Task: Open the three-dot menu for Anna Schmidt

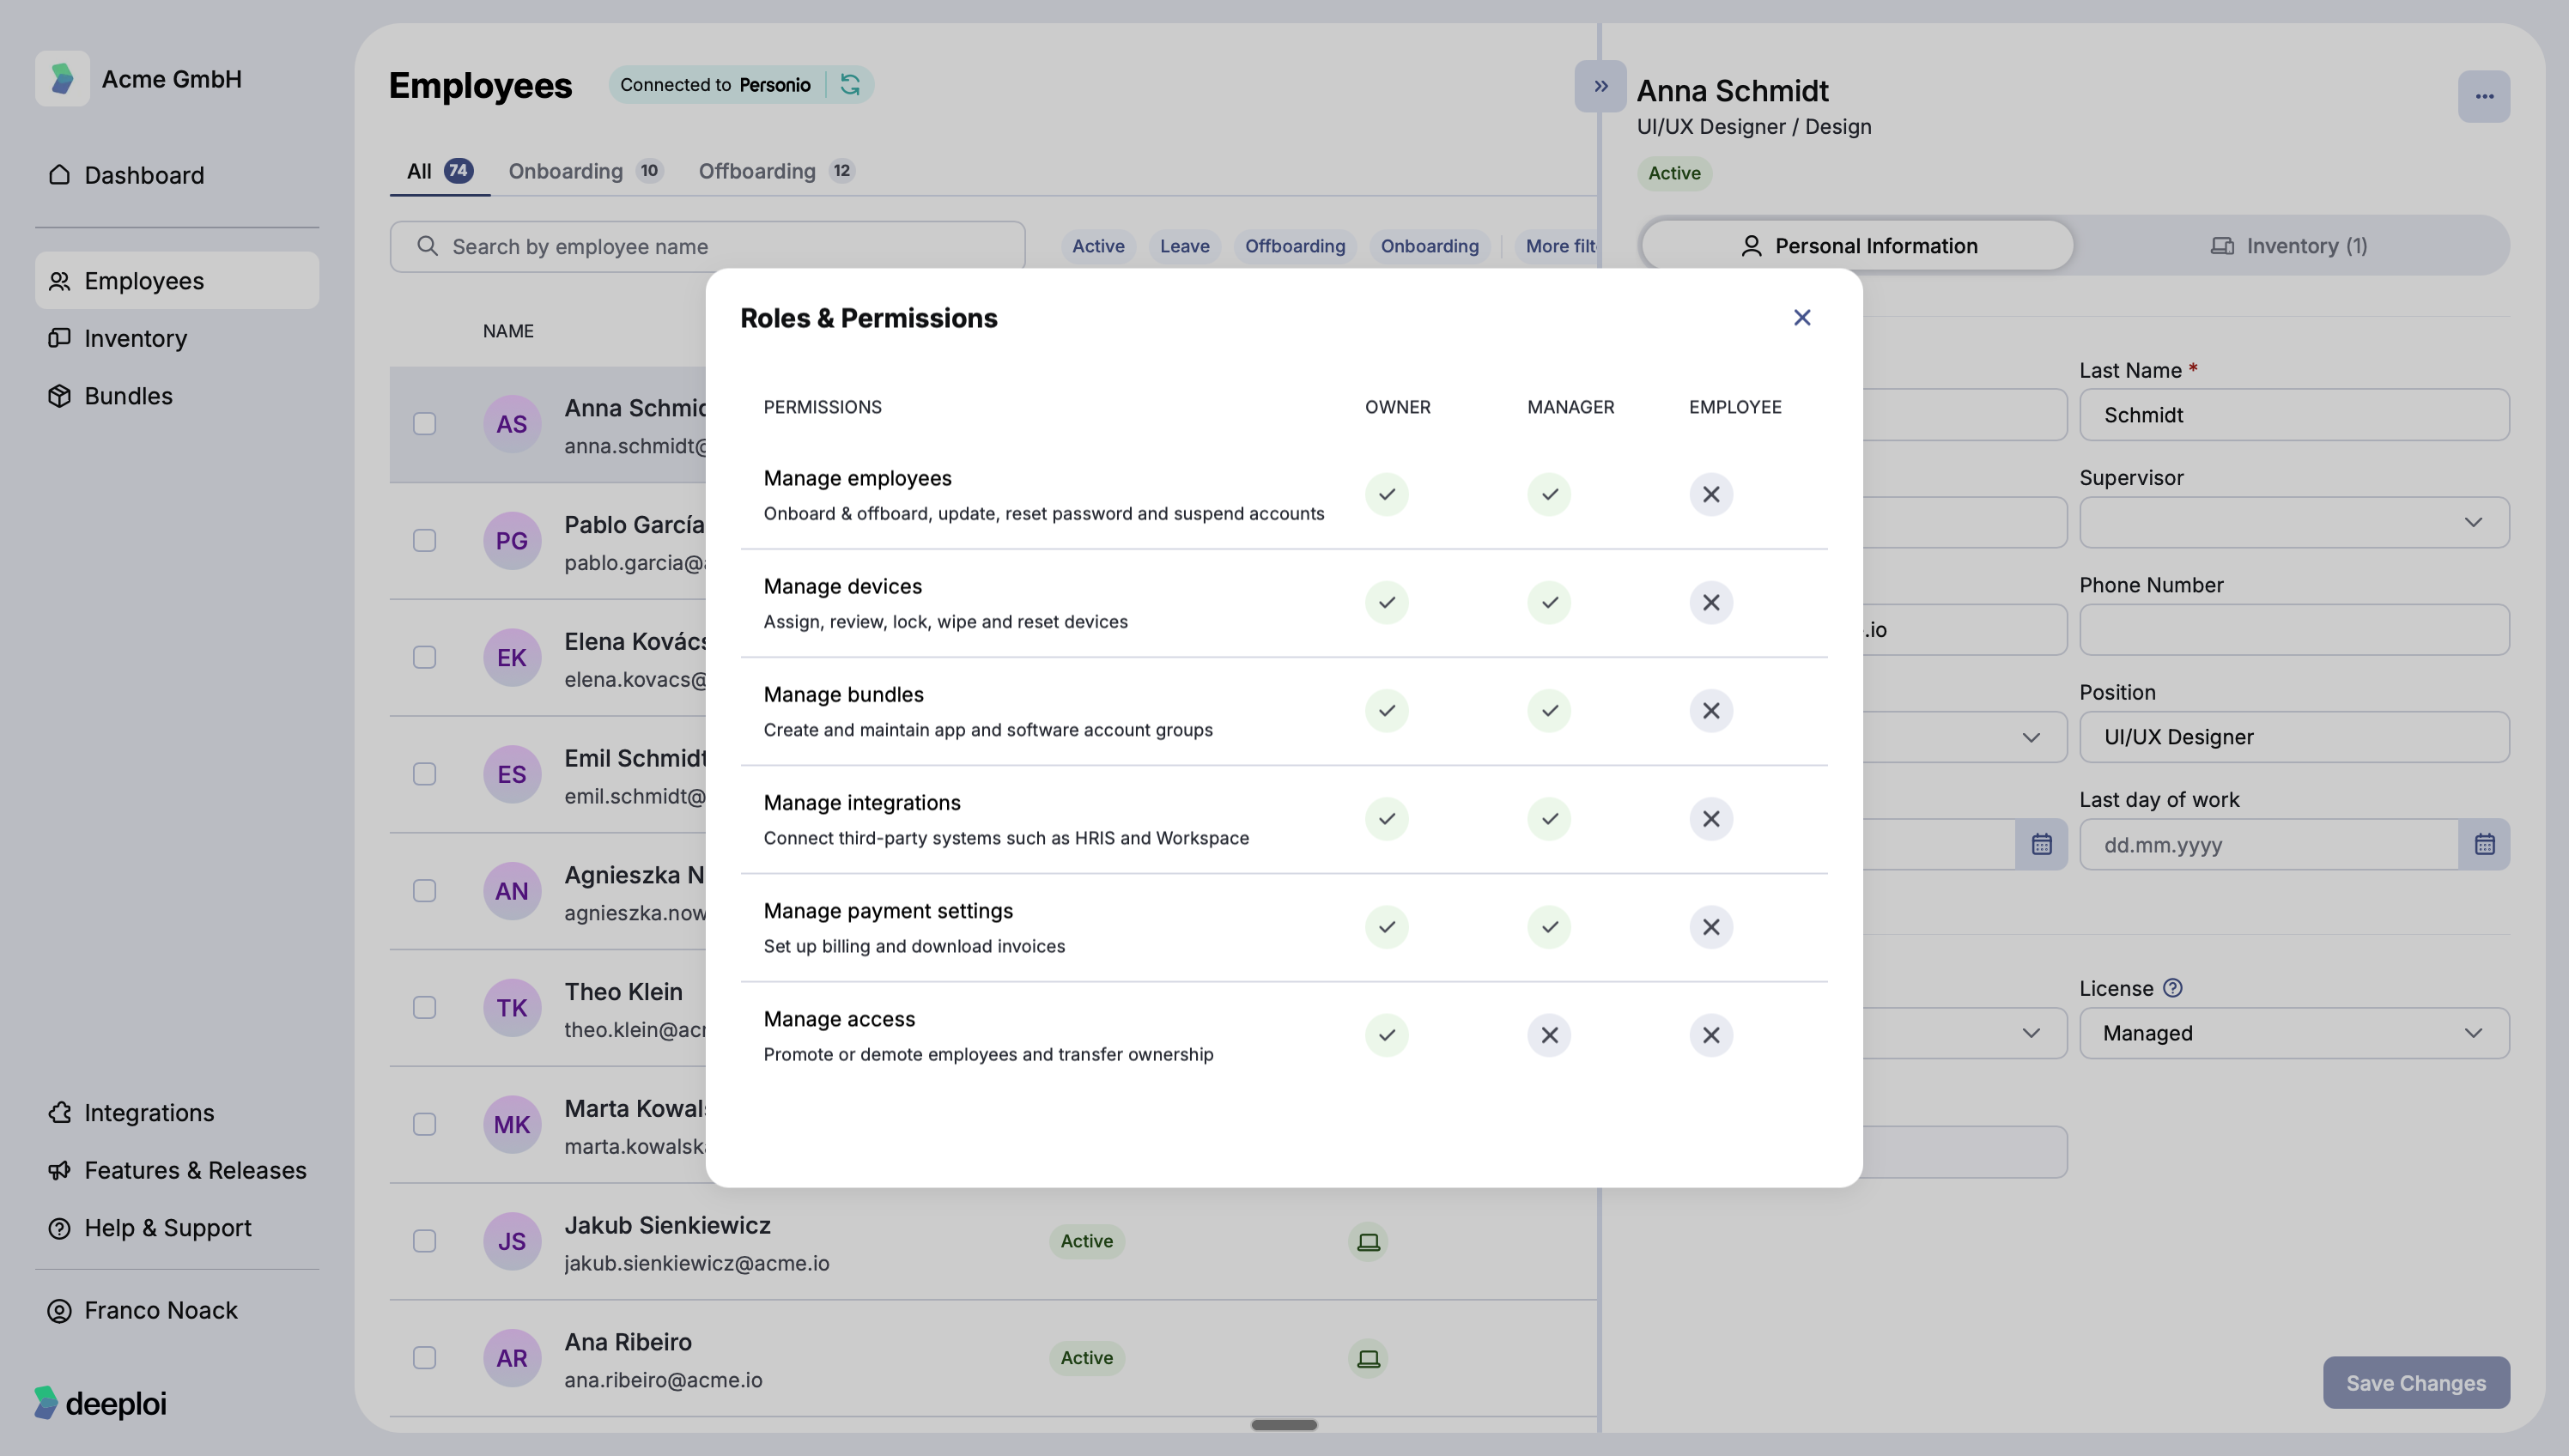Action: [2484, 96]
